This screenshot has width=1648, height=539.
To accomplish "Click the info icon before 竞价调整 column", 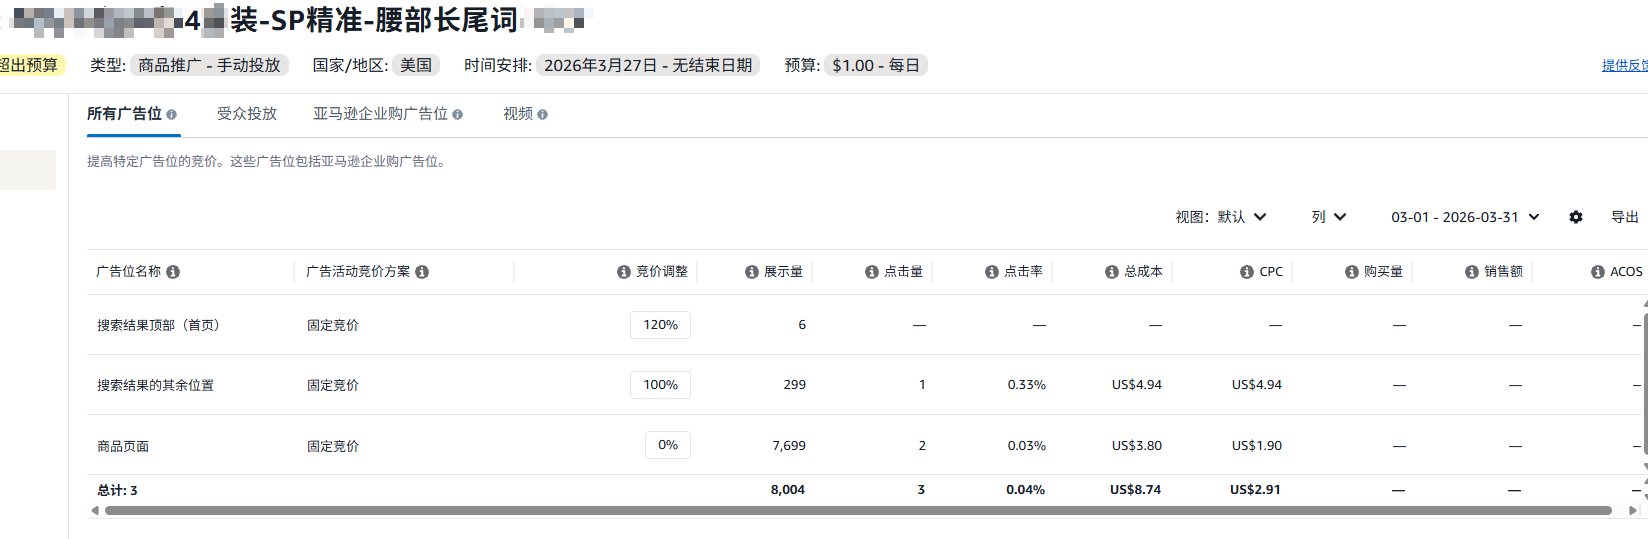I will [x=624, y=272].
